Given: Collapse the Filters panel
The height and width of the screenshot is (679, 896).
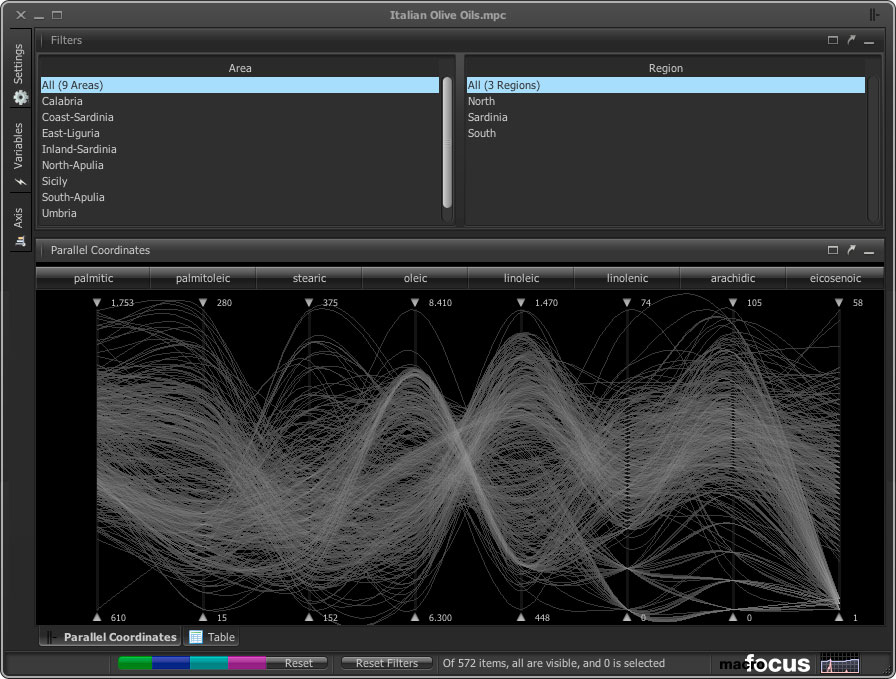Looking at the screenshot, I should tap(869, 40).
